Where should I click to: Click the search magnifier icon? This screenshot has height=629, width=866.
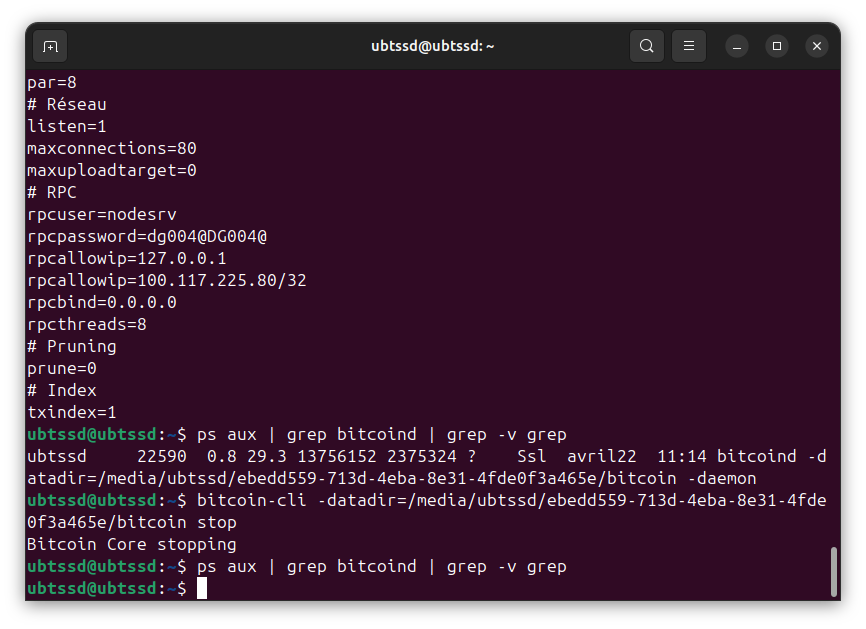click(x=647, y=46)
